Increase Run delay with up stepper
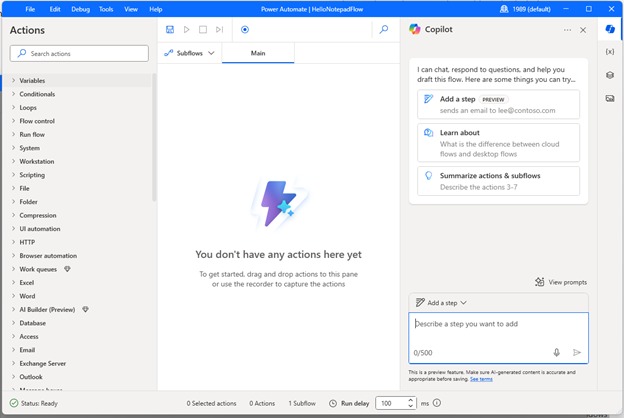 pyautogui.click(x=411, y=400)
